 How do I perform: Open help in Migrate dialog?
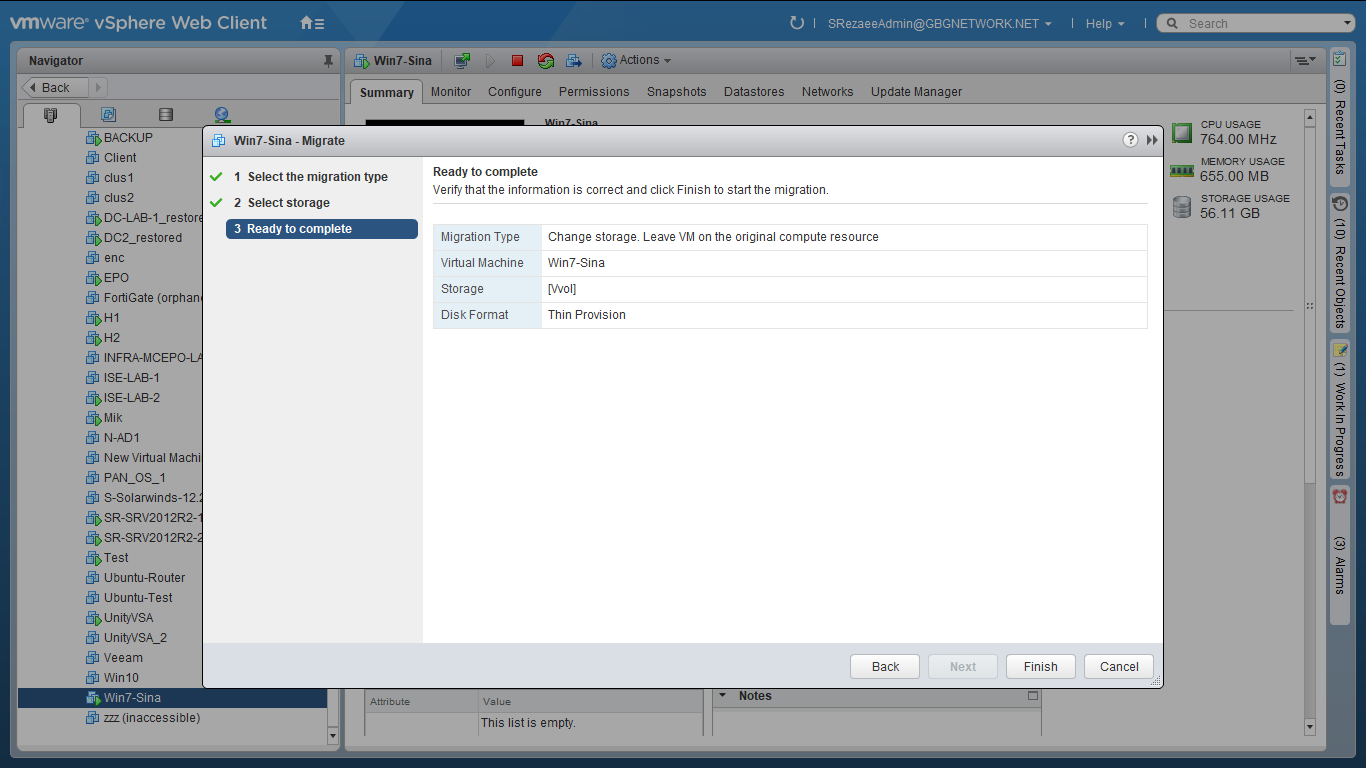tap(1130, 140)
